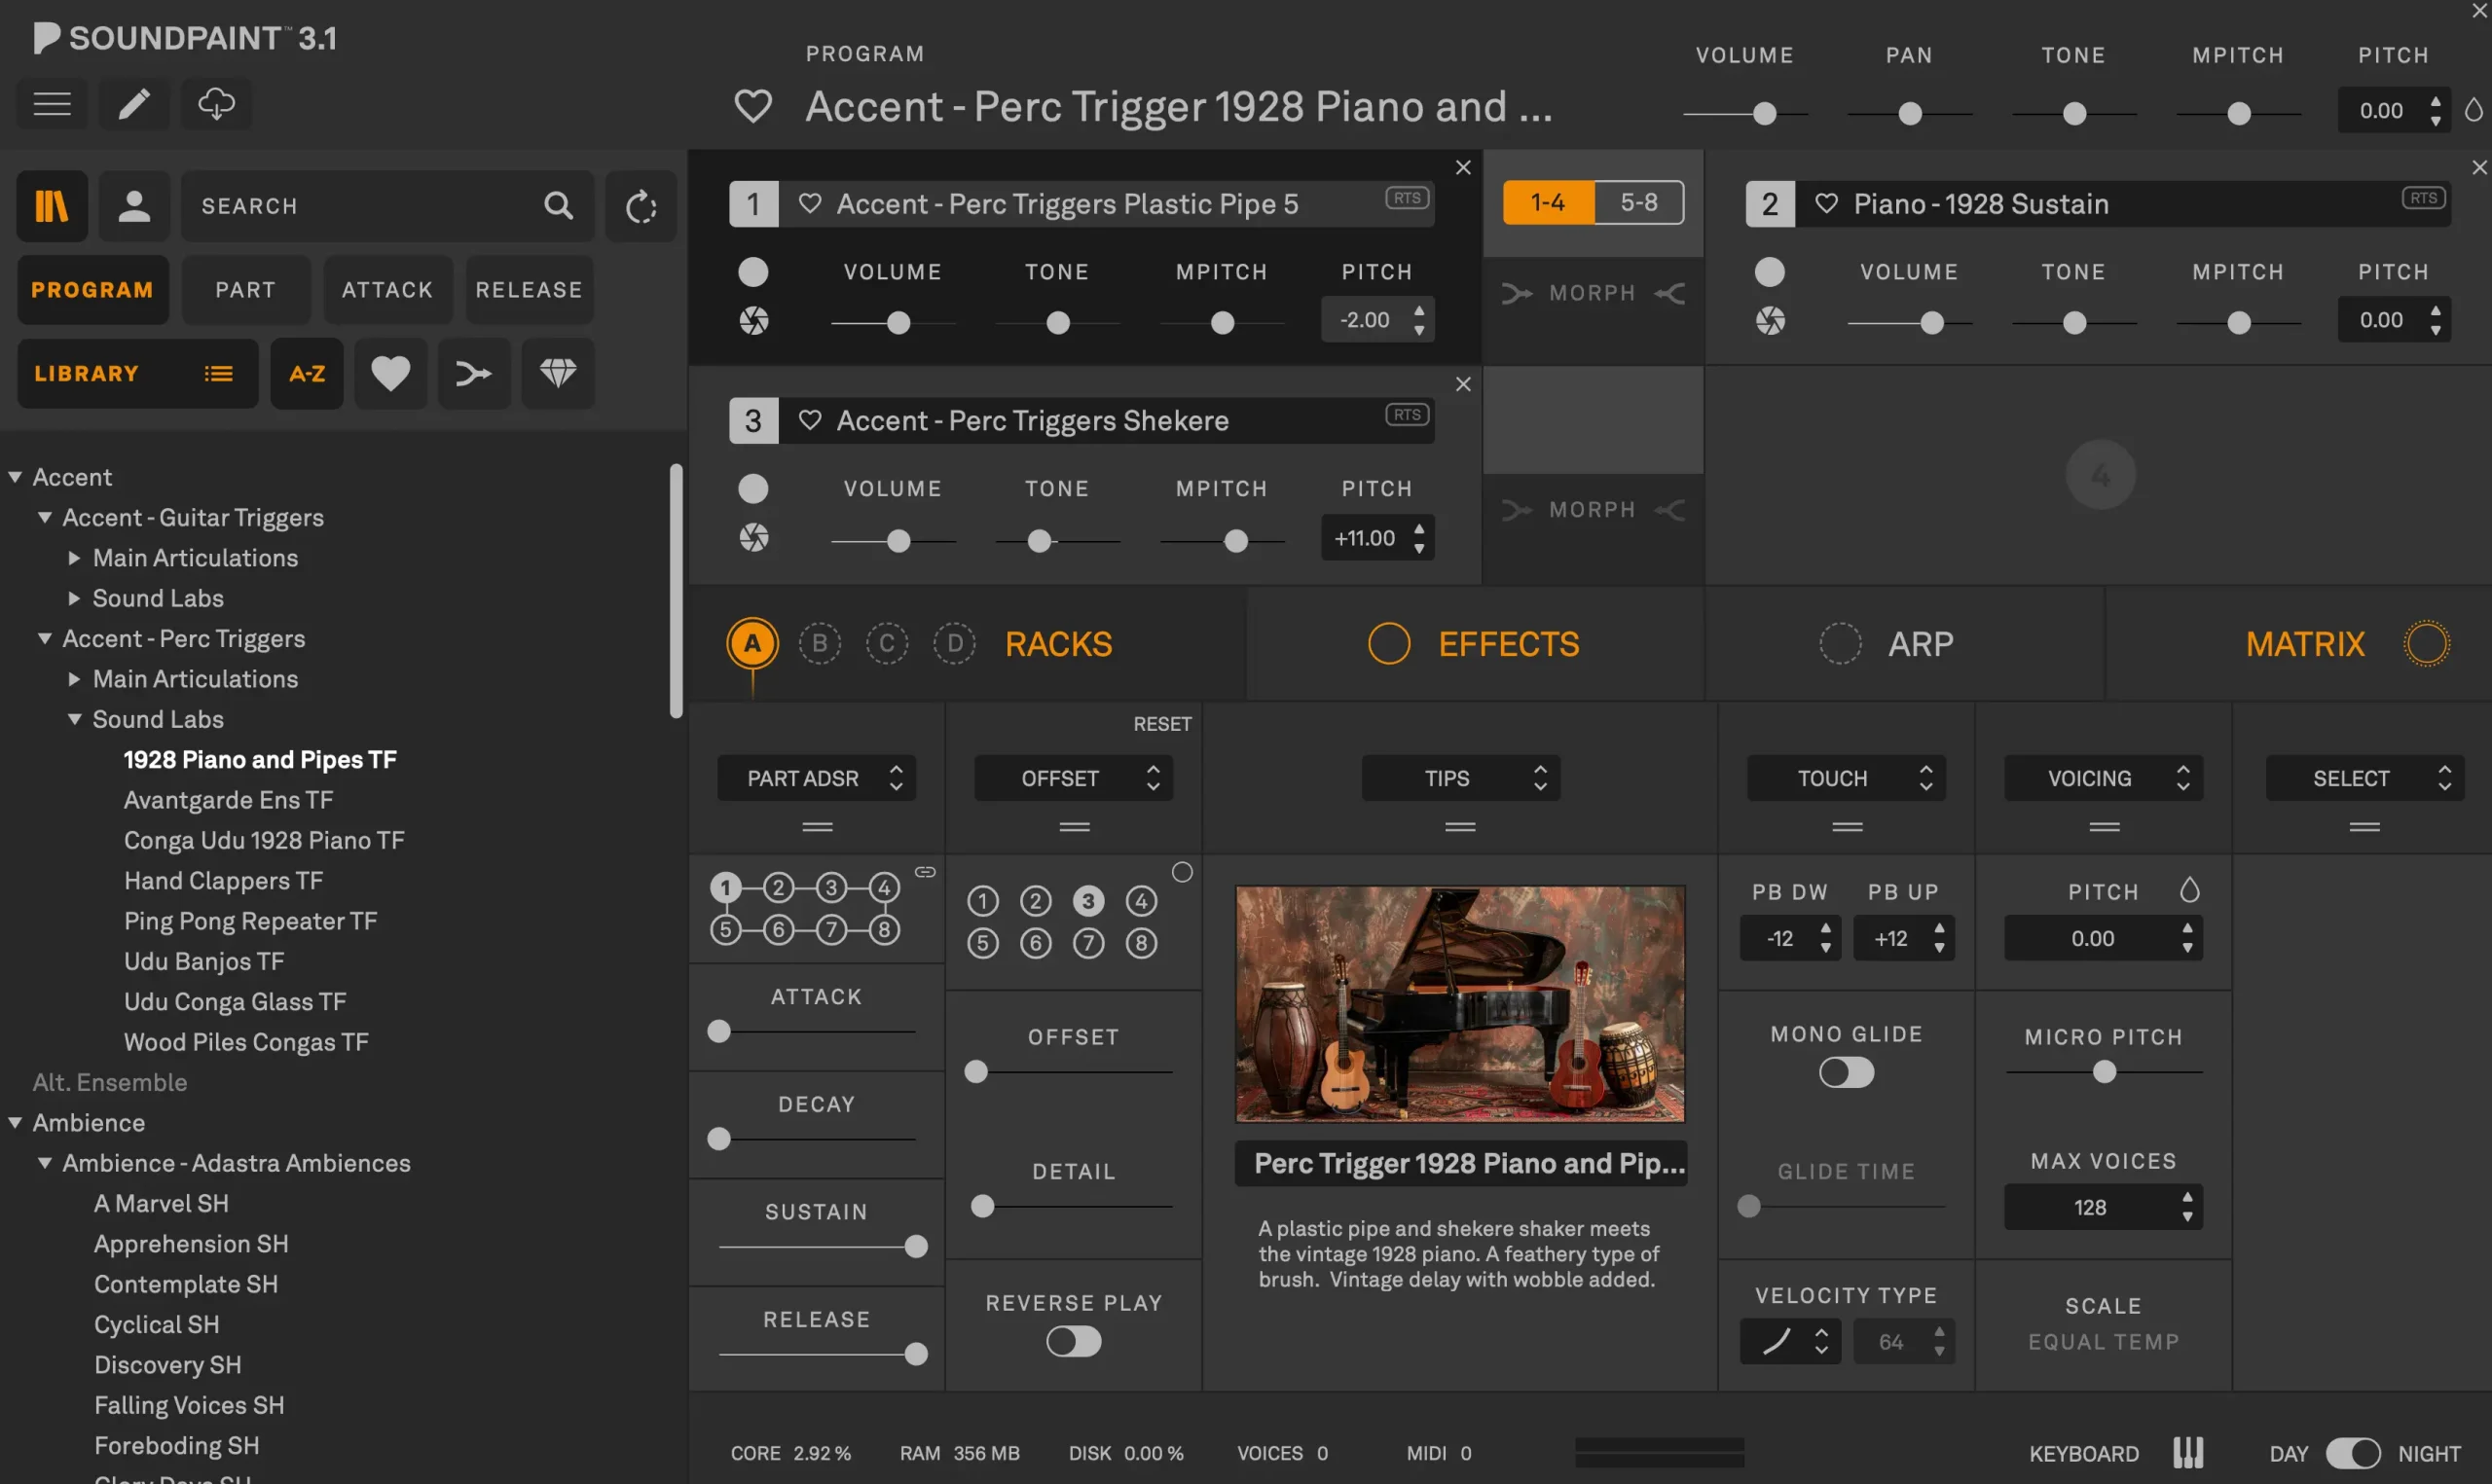Select Conga Udu 1928 Piano TF in sidebar
This screenshot has width=2492, height=1484.
tap(264, 840)
